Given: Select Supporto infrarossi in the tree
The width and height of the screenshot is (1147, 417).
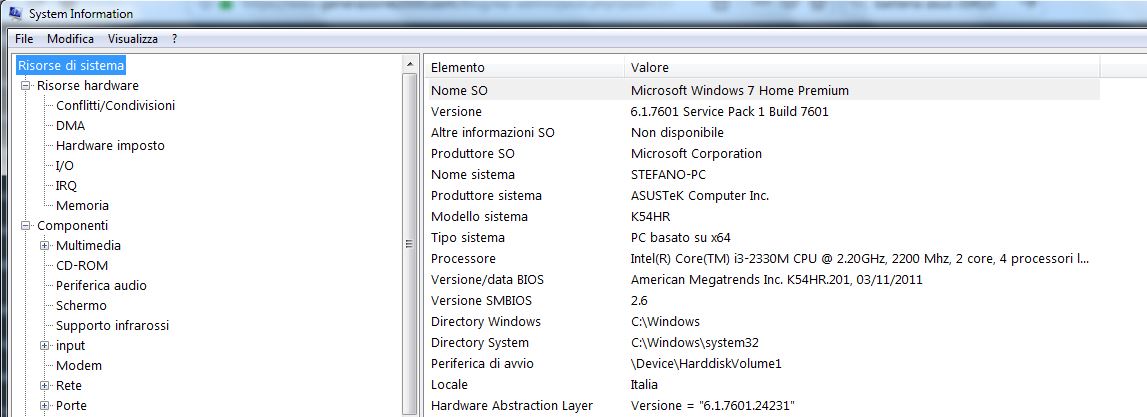Looking at the screenshot, I should 113,326.
